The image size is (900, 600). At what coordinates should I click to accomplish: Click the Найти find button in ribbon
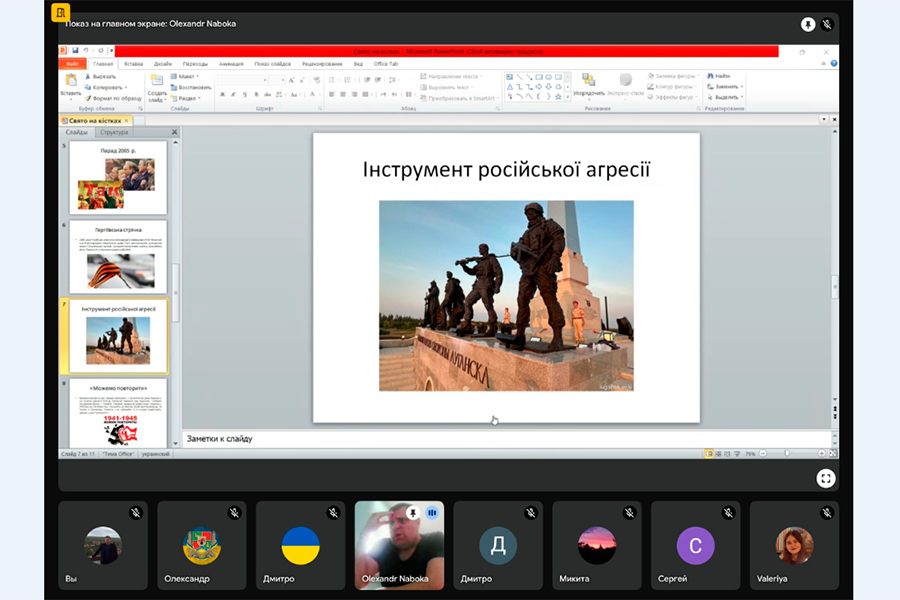[720, 75]
